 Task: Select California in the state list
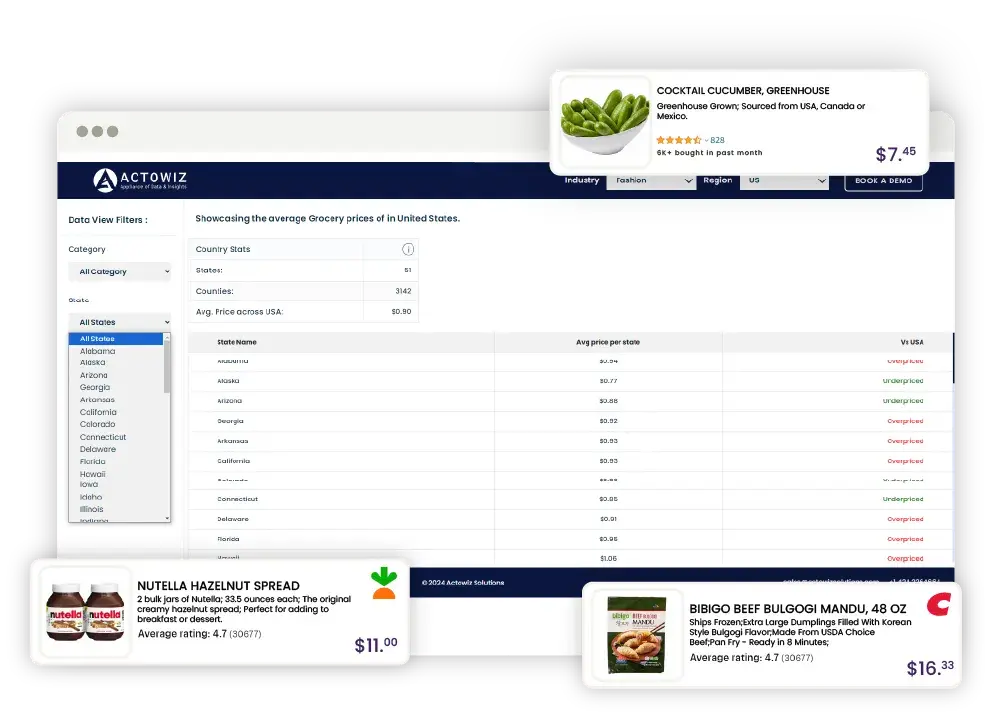point(98,412)
